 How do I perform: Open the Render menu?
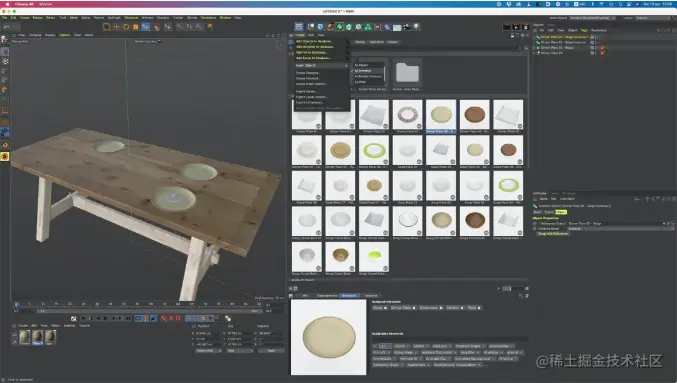click(192, 18)
